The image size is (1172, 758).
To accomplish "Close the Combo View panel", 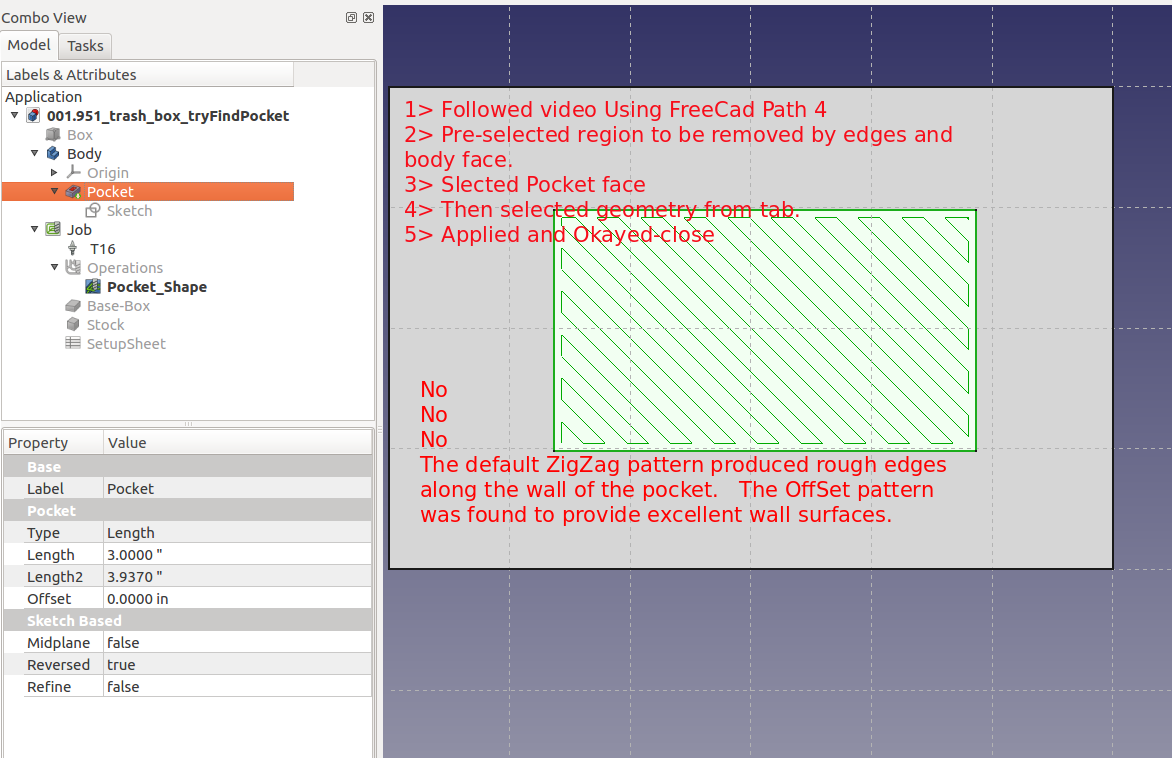I will 368,18.
